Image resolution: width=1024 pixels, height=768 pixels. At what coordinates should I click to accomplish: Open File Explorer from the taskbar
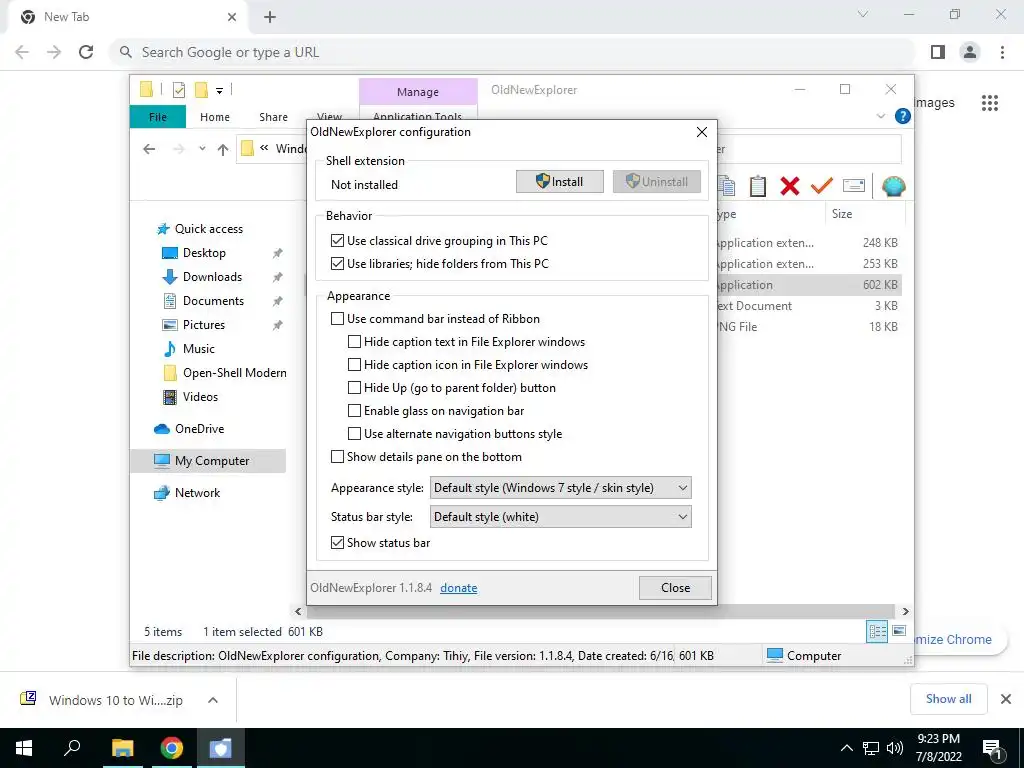tap(122, 748)
